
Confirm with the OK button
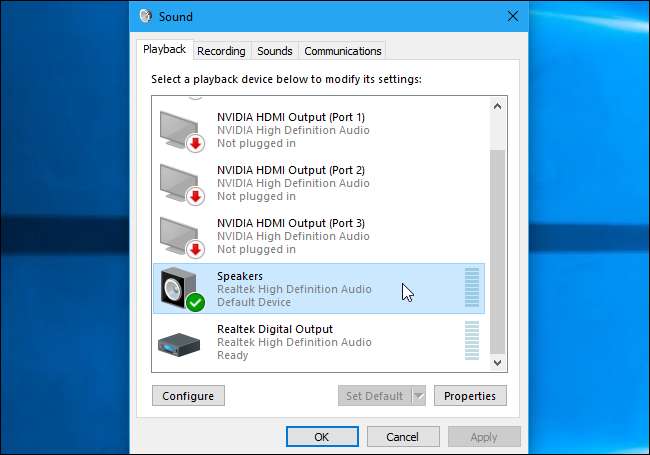tap(321, 437)
